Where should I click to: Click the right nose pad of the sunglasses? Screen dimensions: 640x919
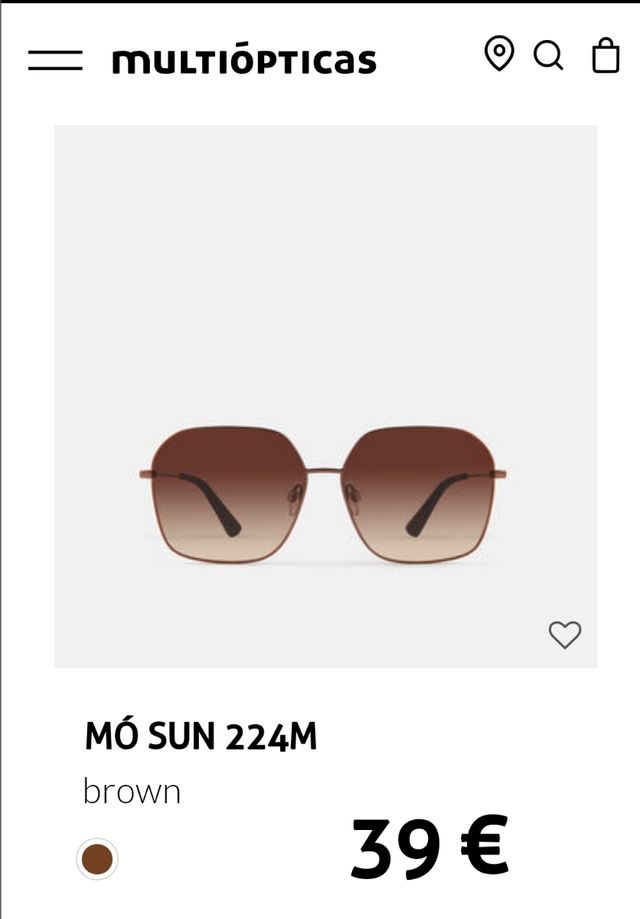352,498
